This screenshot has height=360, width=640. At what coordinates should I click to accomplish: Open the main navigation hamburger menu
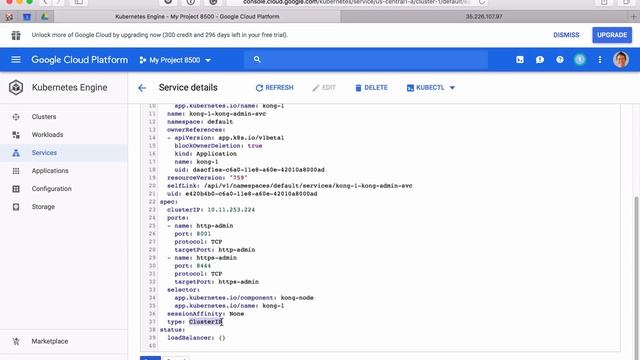point(16,60)
